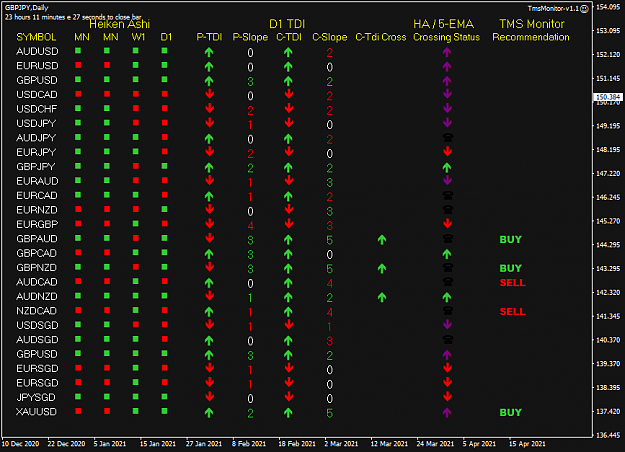Select the JPYSGD symbol label
This screenshot has height=452, width=625.
click(36, 397)
